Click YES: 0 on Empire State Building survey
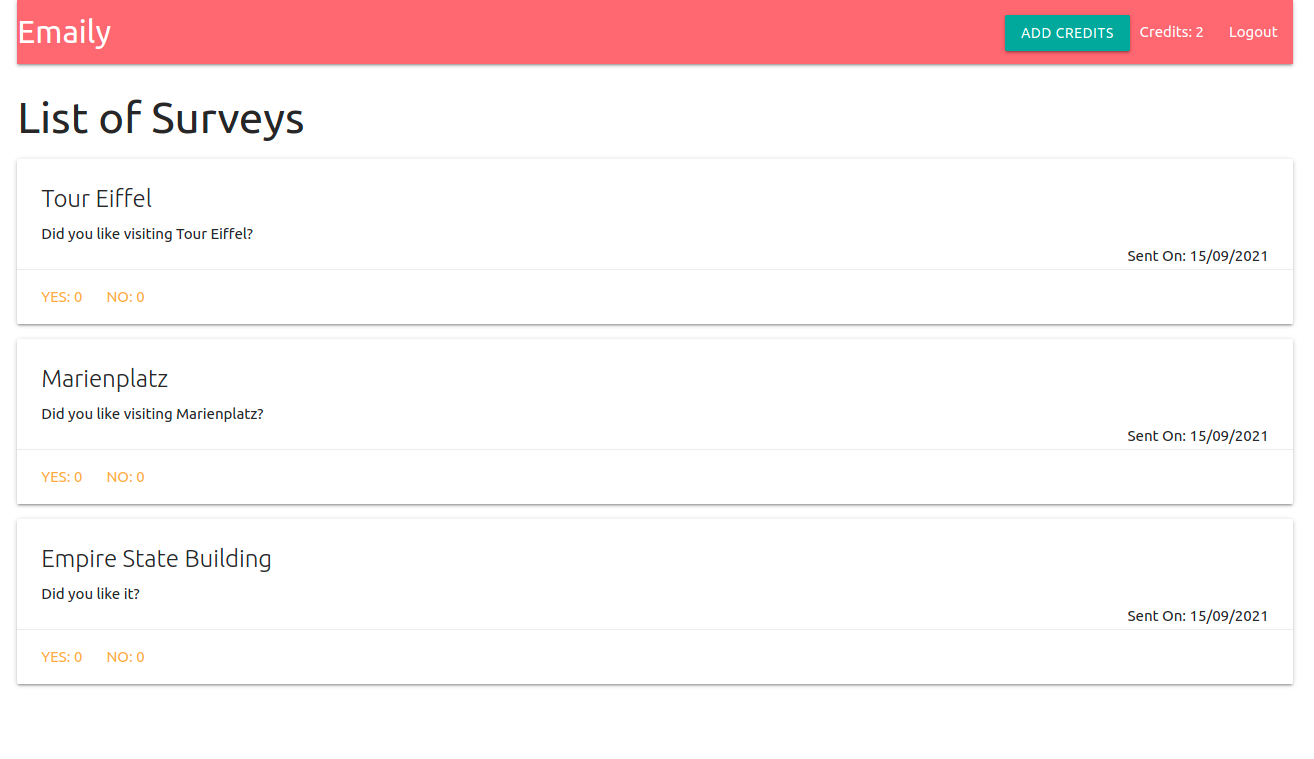The image size is (1314, 759). point(62,657)
